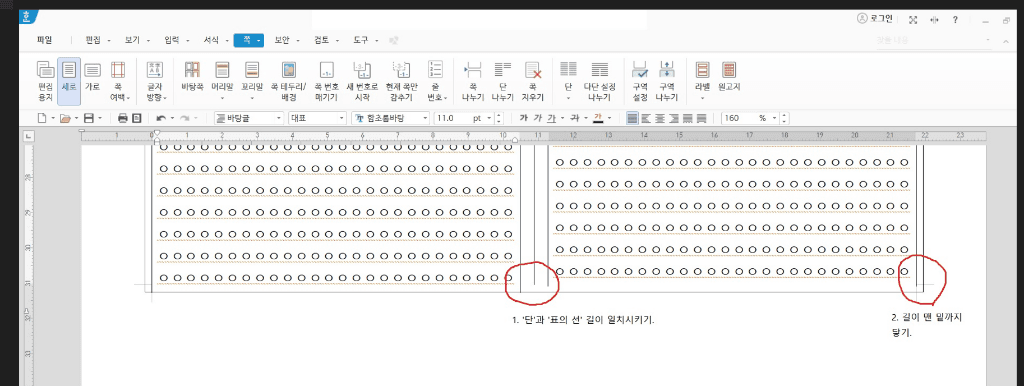Open the 편집 용지 page setup icon
1024x386 pixels.
45,82
